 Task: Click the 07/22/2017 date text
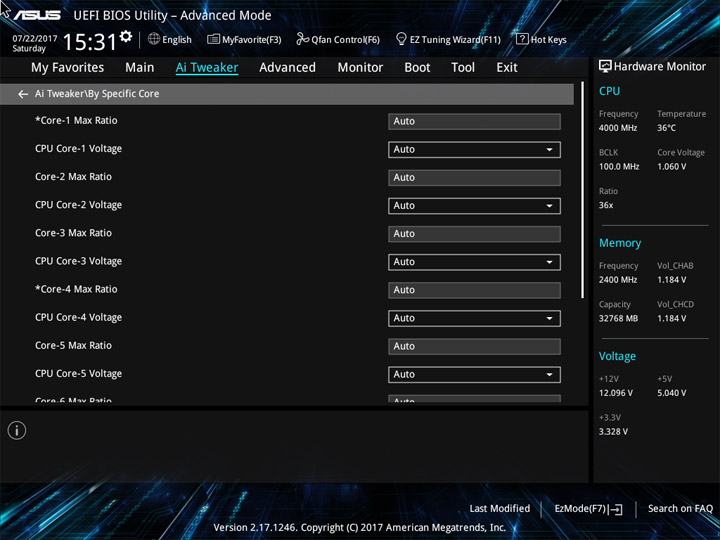pos(35,39)
